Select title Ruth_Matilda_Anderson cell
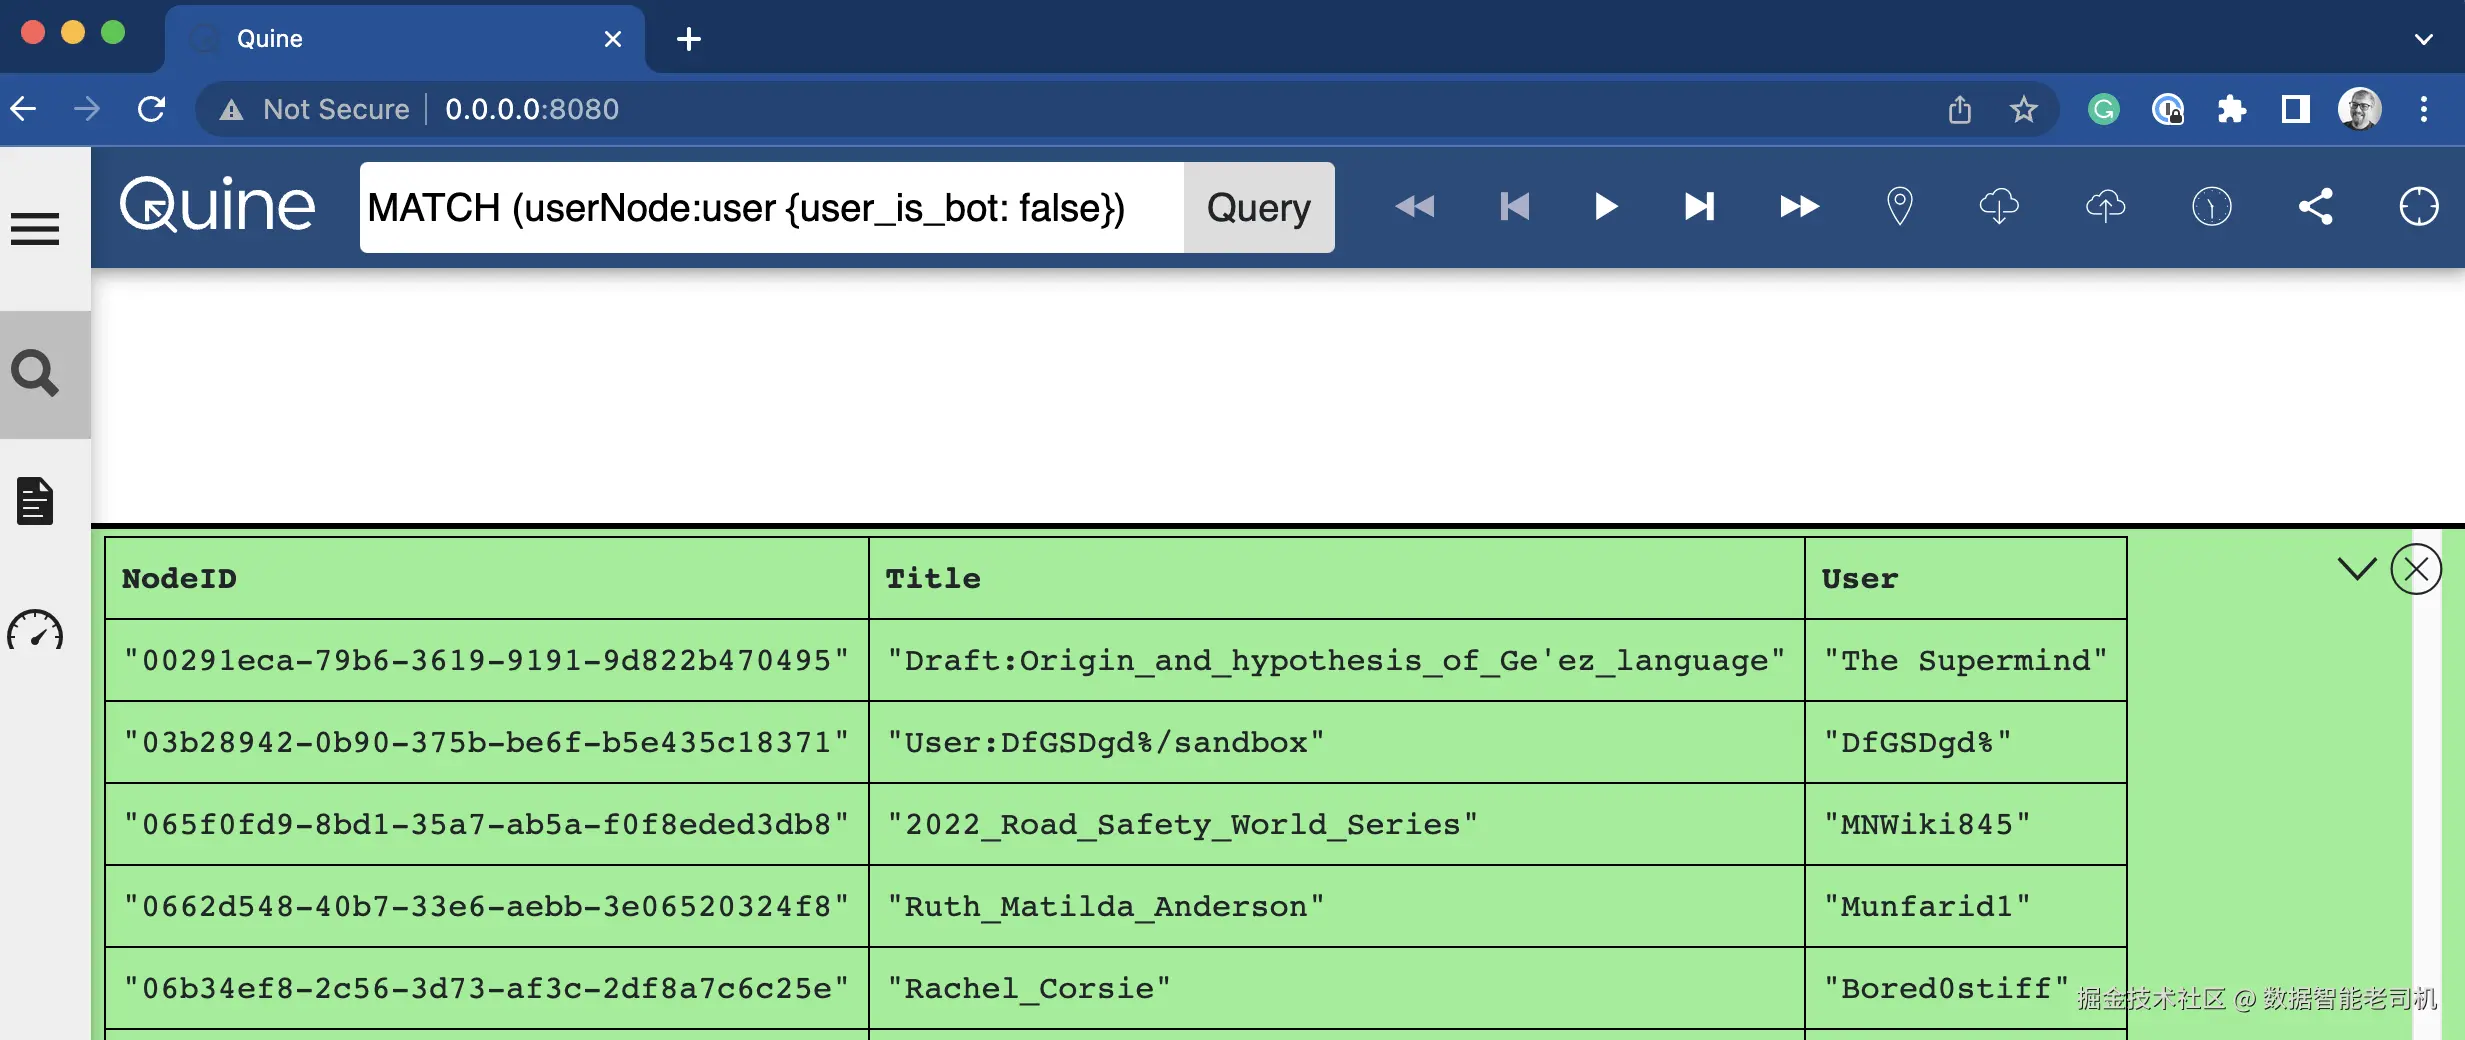The height and width of the screenshot is (1040, 2465). coord(1337,906)
